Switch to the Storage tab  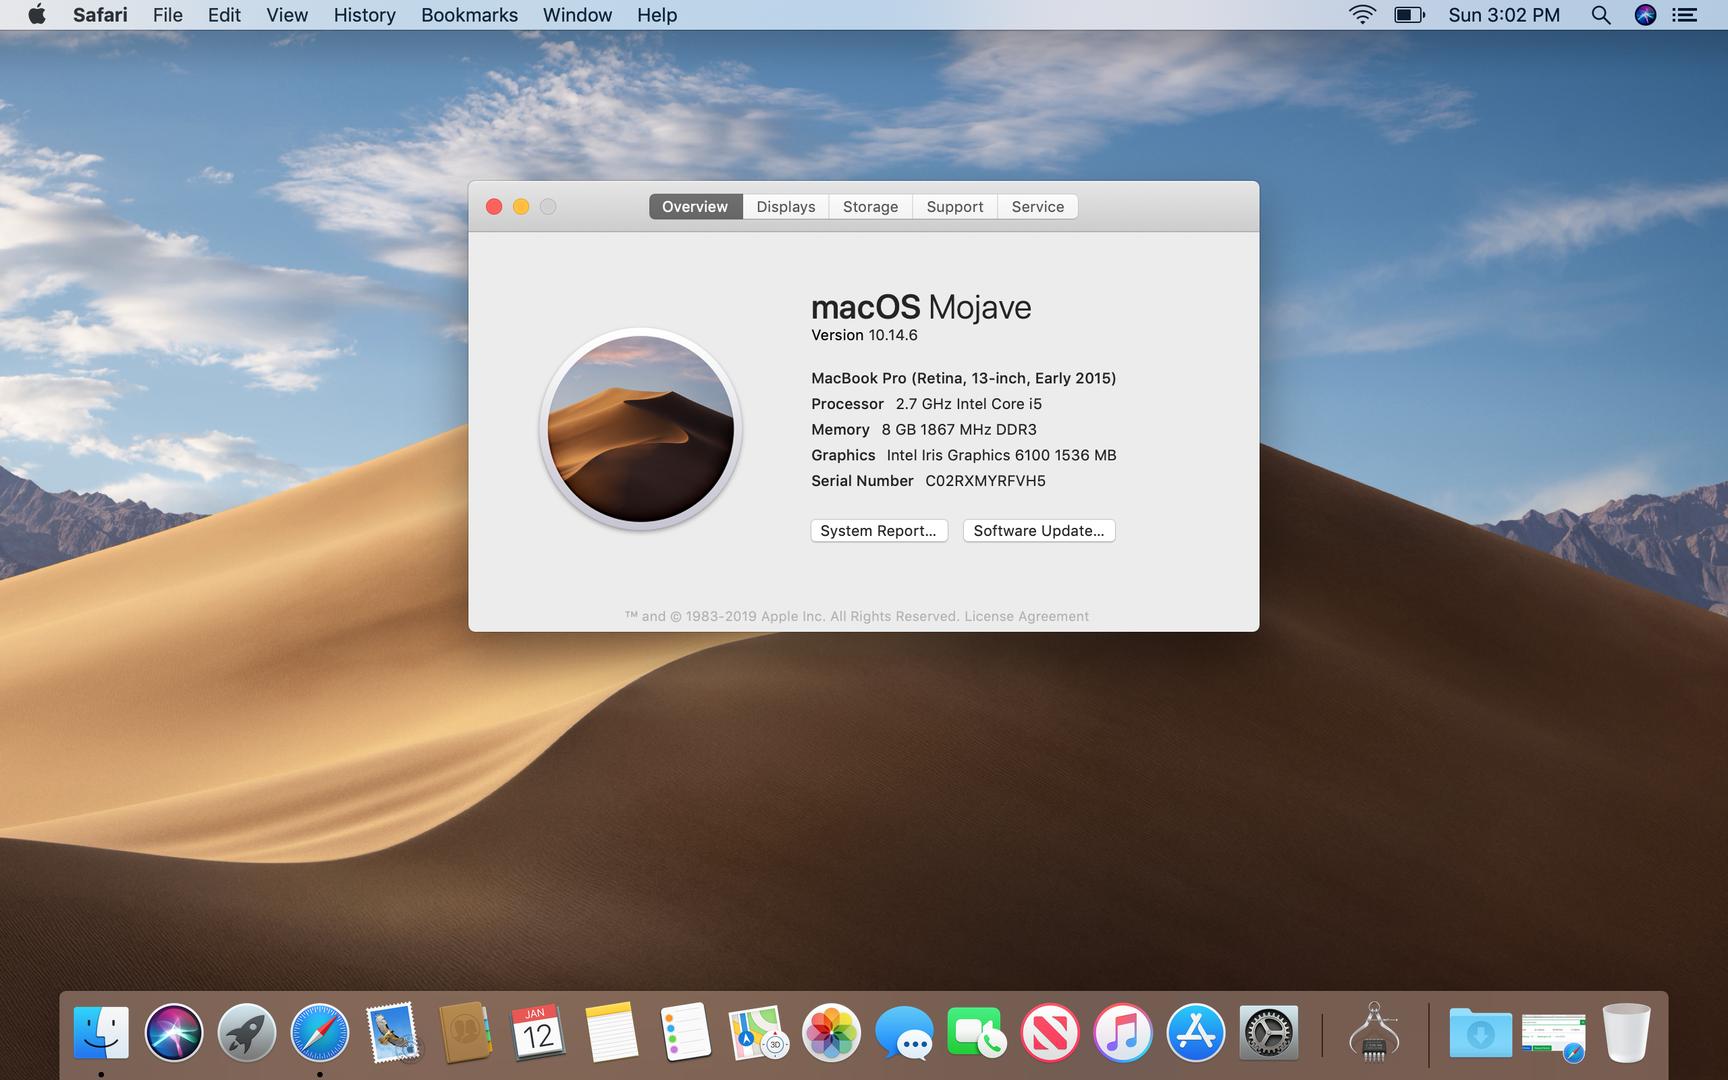pos(870,206)
